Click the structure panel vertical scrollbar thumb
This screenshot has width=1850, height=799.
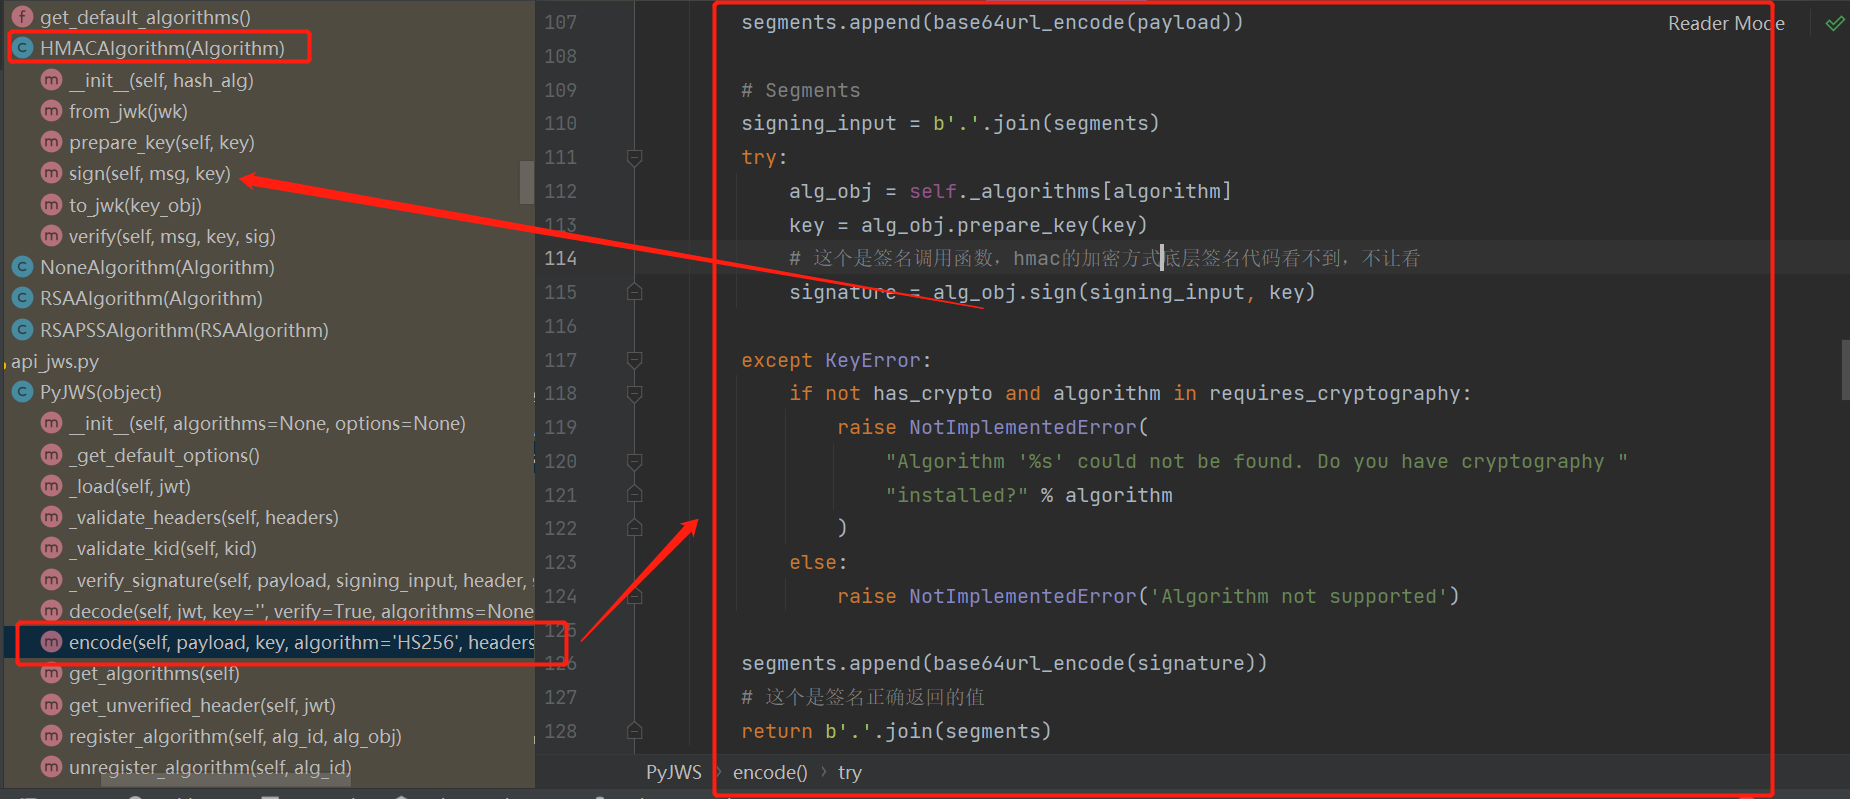[527, 182]
